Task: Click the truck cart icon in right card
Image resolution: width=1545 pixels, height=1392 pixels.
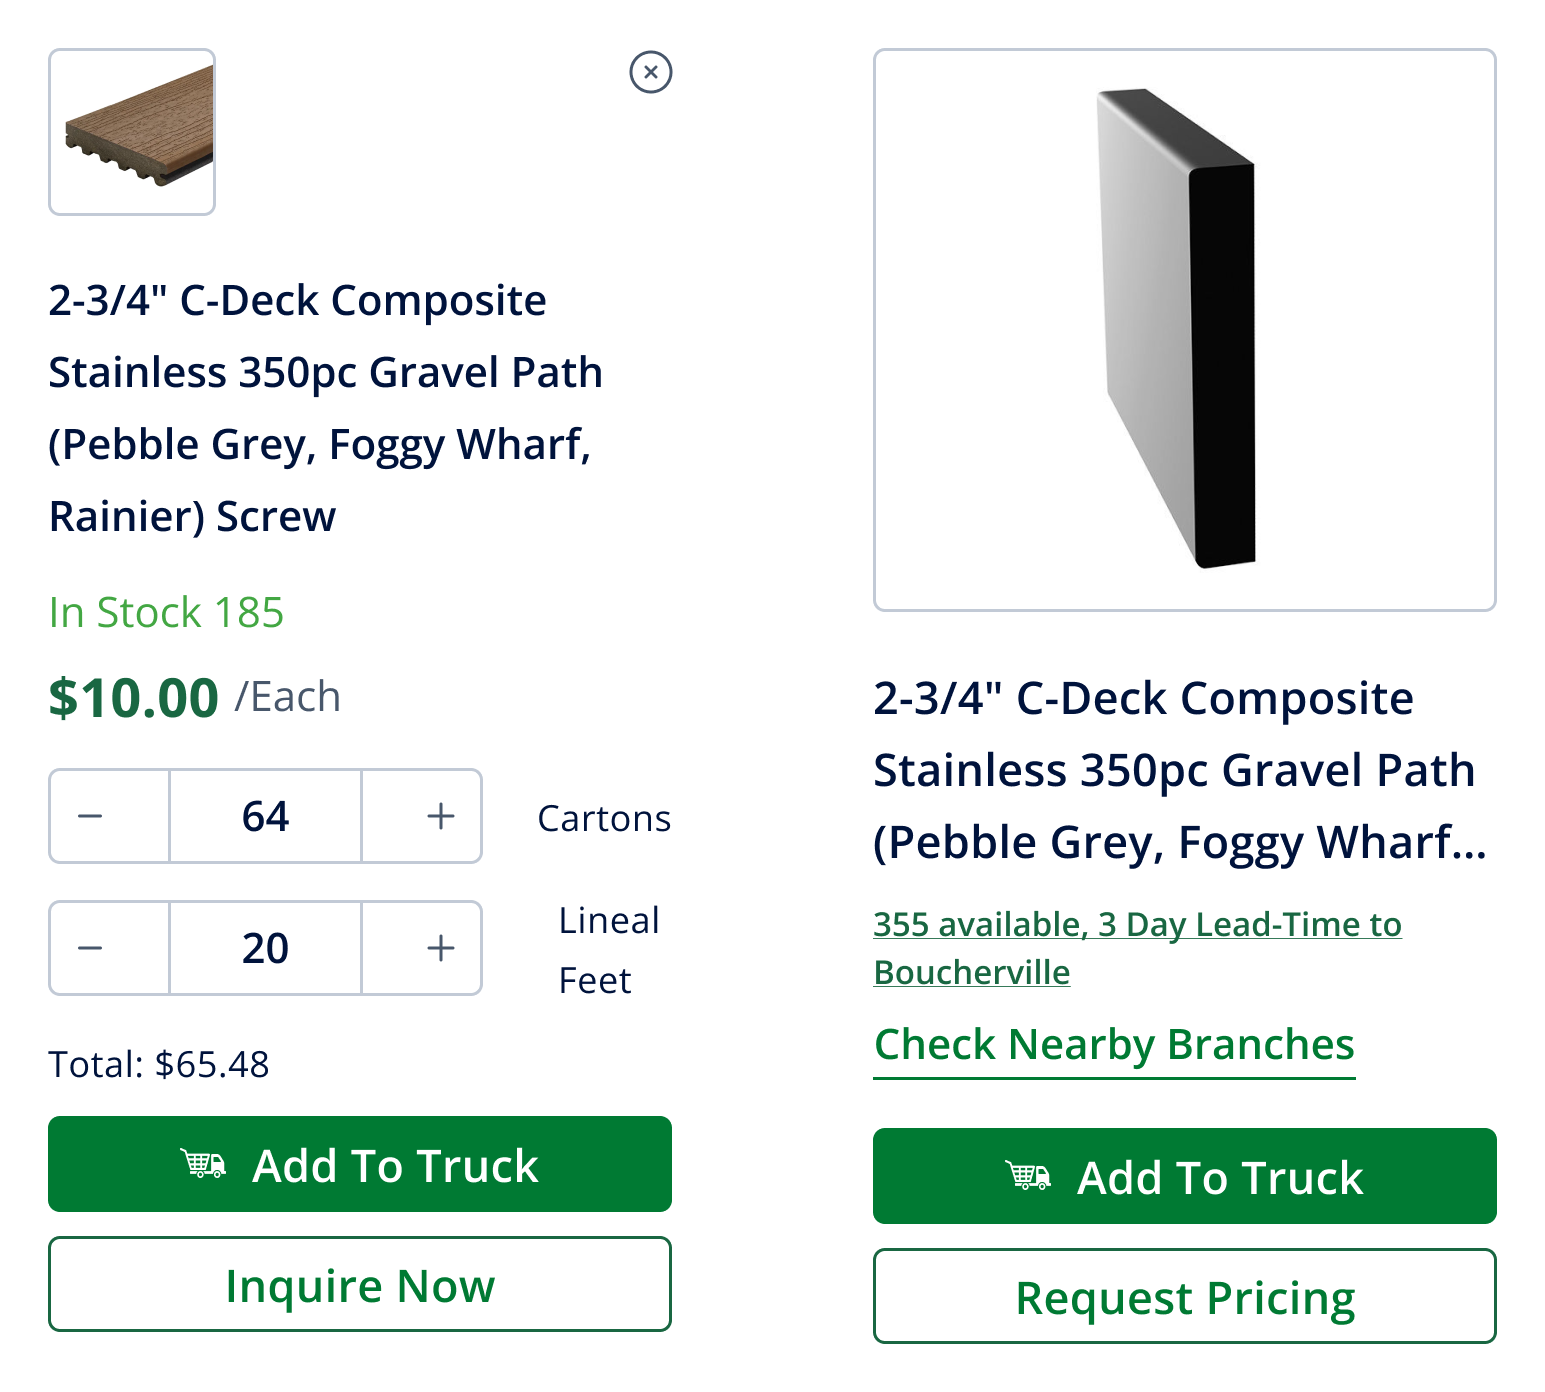Action: tap(1028, 1176)
